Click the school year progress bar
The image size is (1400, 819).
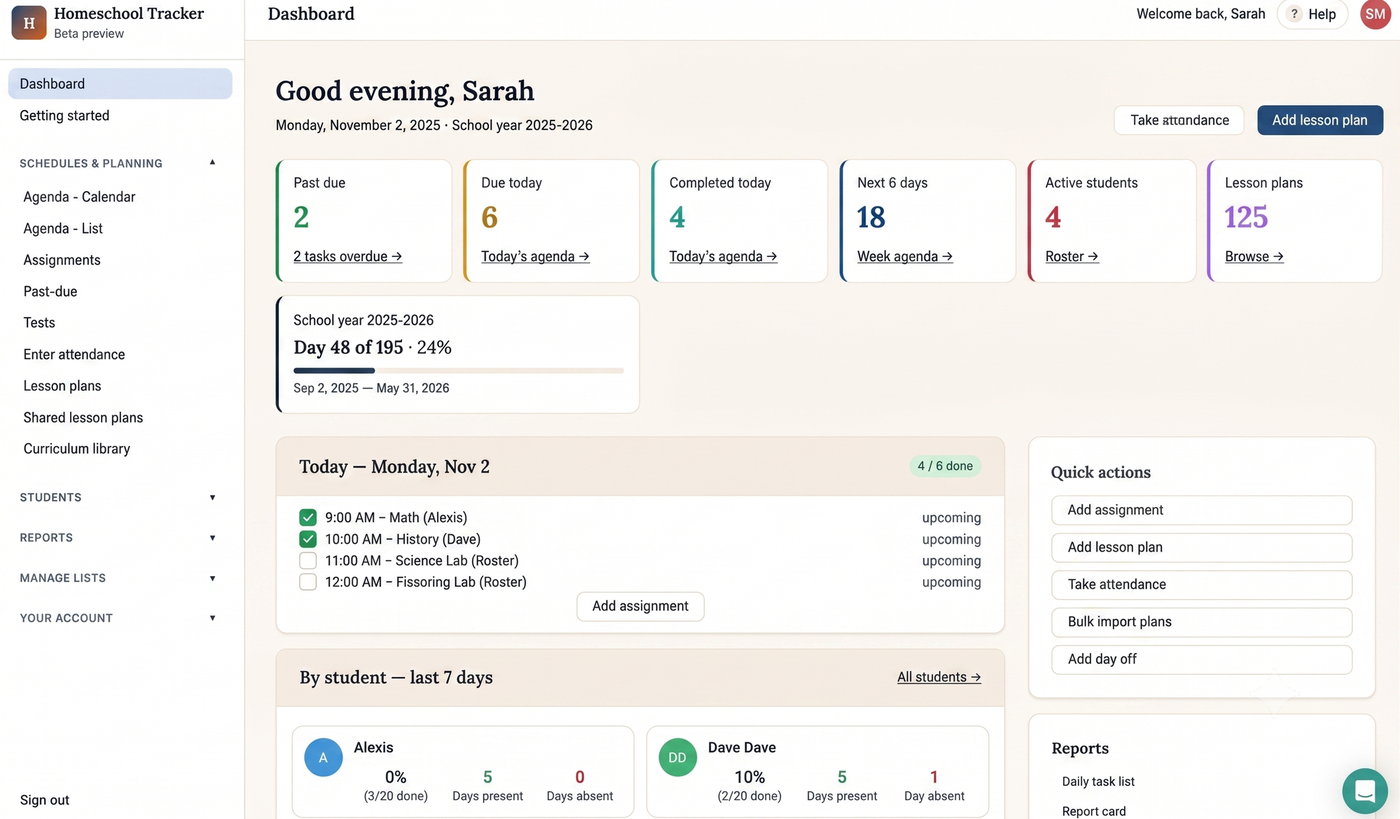point(459,371)
